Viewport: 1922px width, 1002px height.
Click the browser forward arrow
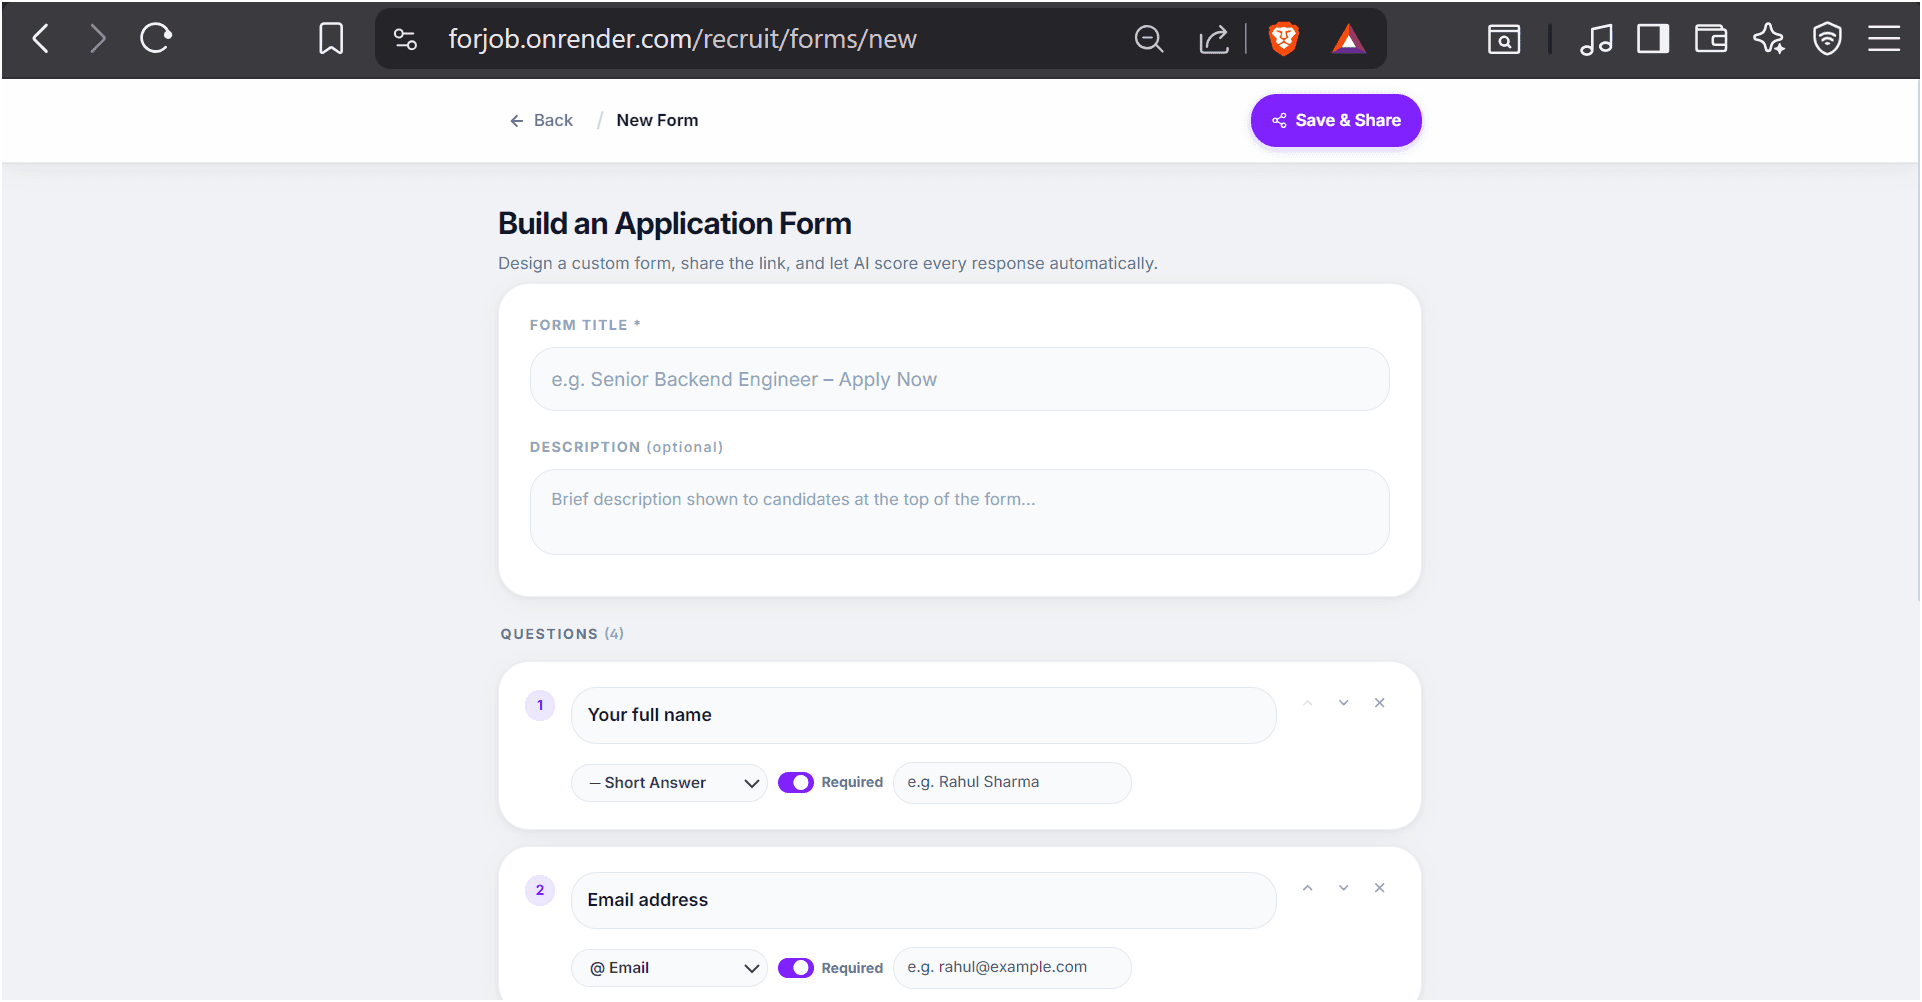click(x=97, y=39)
